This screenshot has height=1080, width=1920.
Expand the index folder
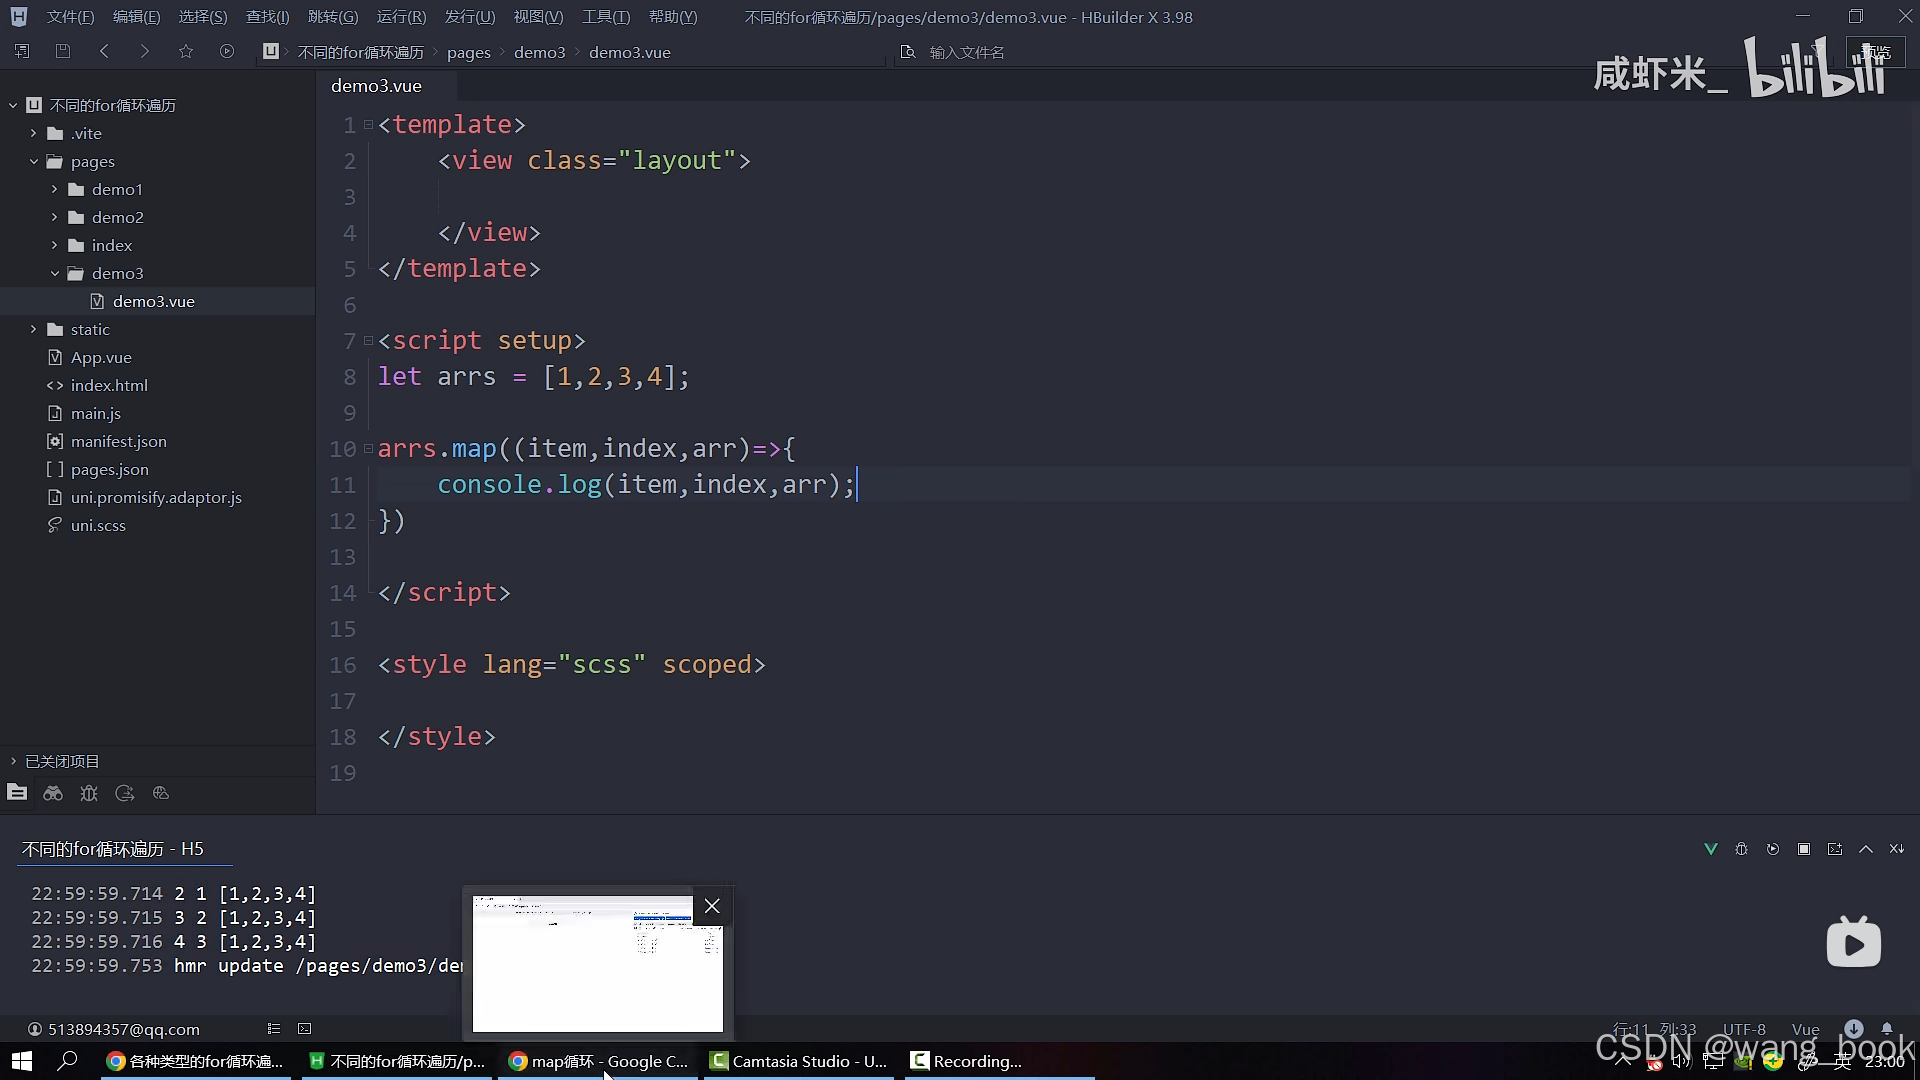(54, 245)
